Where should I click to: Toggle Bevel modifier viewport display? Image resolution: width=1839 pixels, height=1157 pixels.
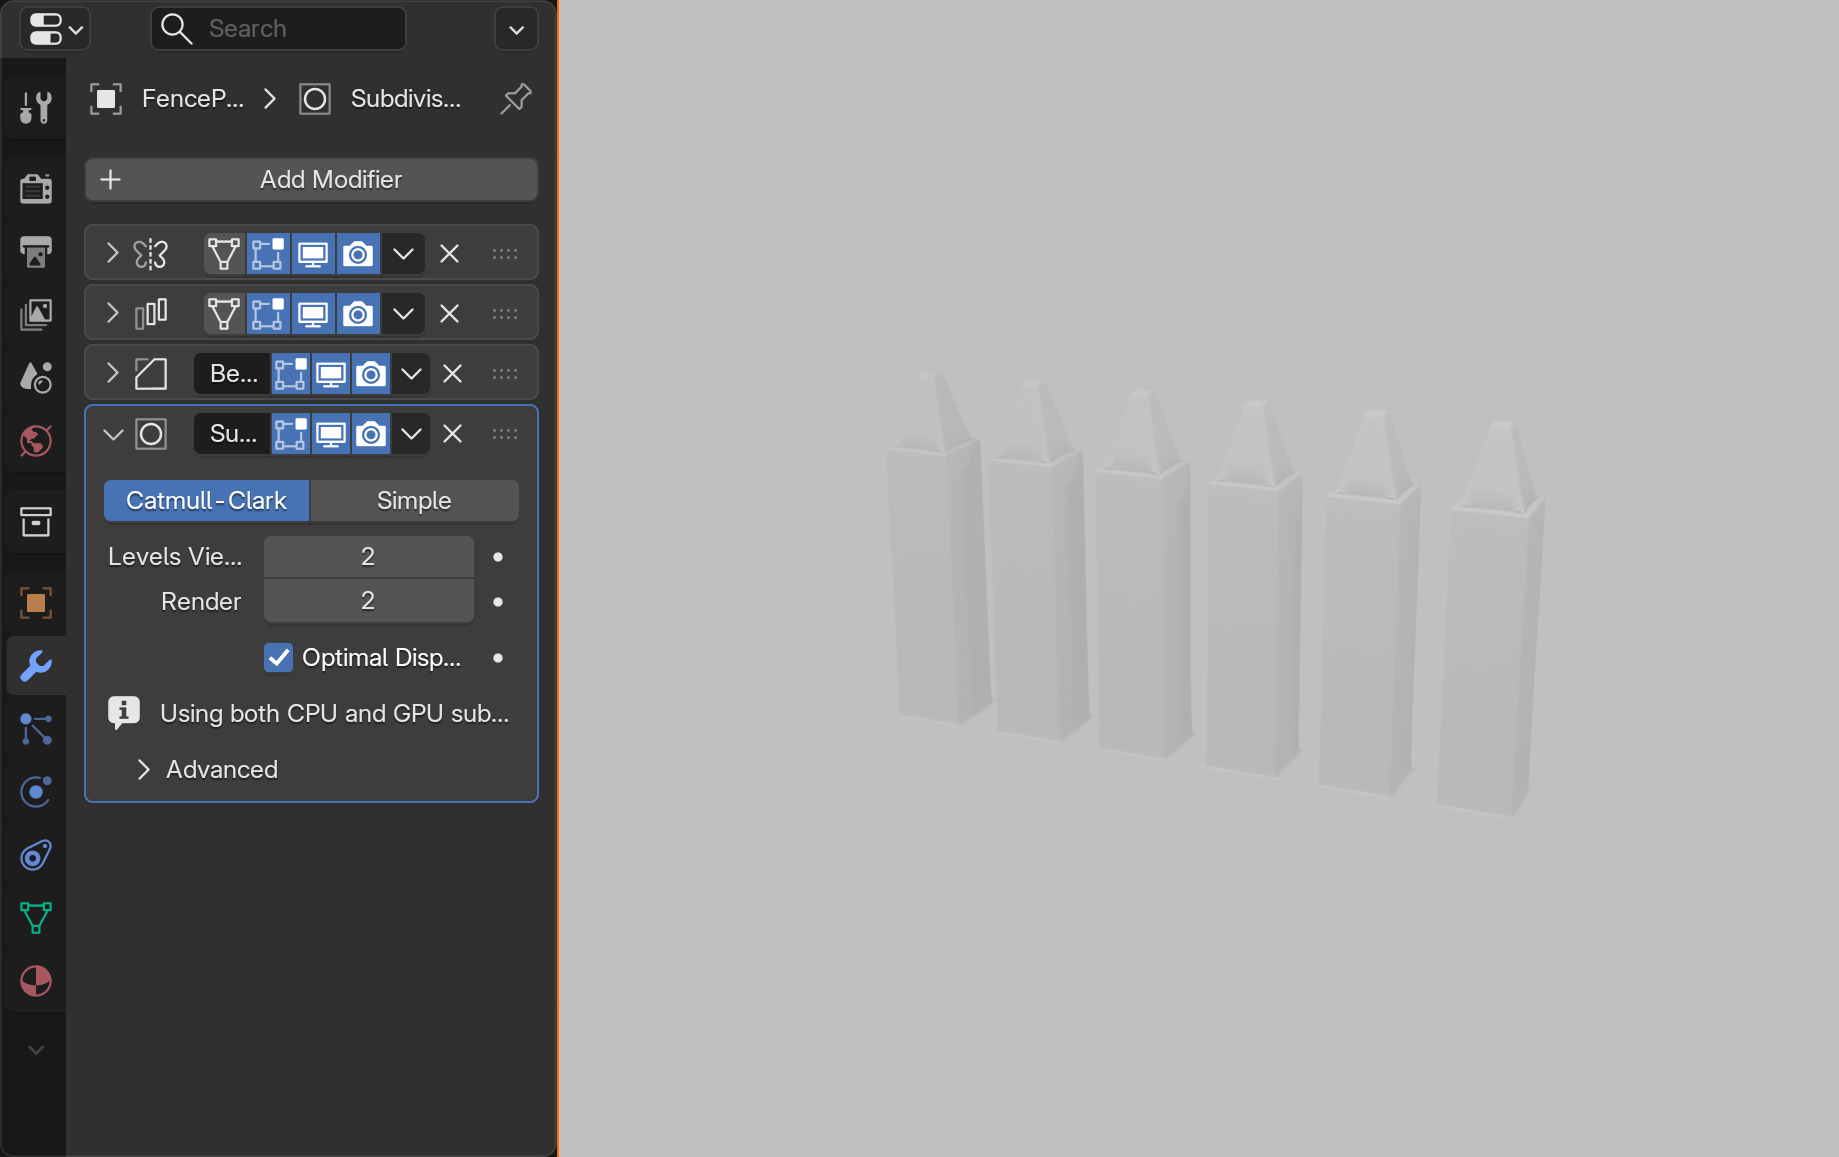click(x=331, y=373)
